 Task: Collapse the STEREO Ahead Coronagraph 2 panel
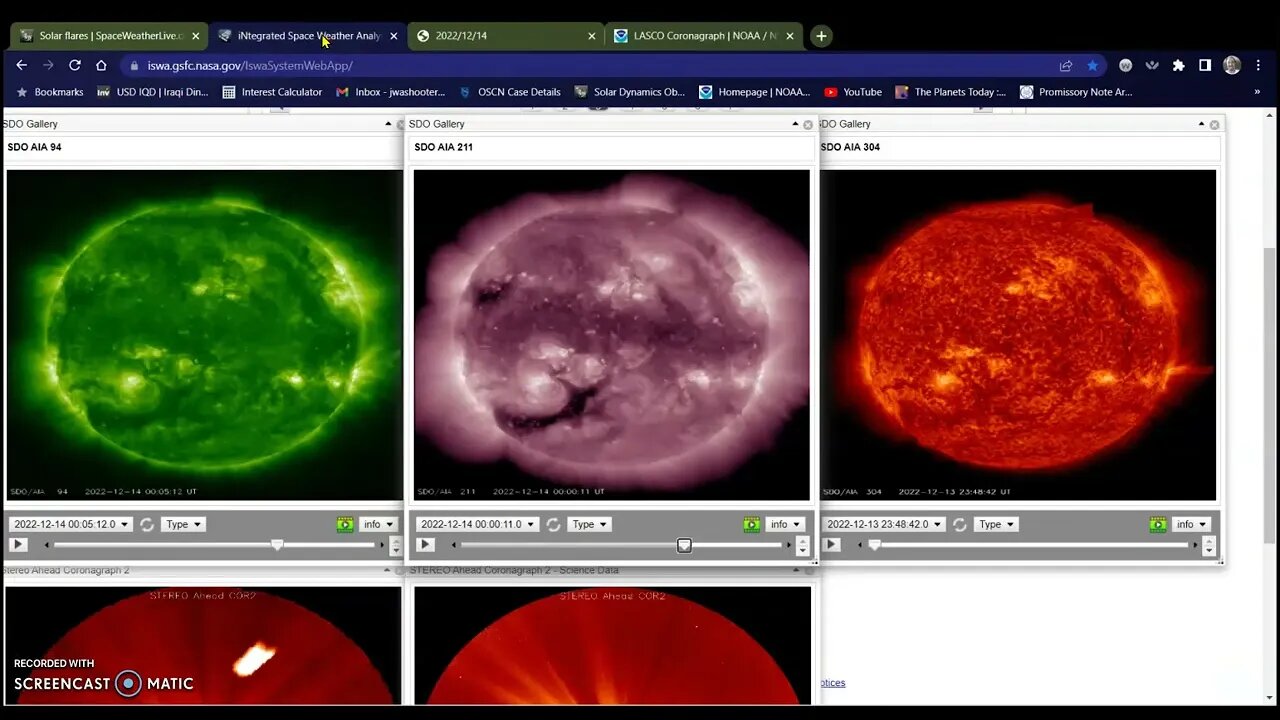(388, 570)
